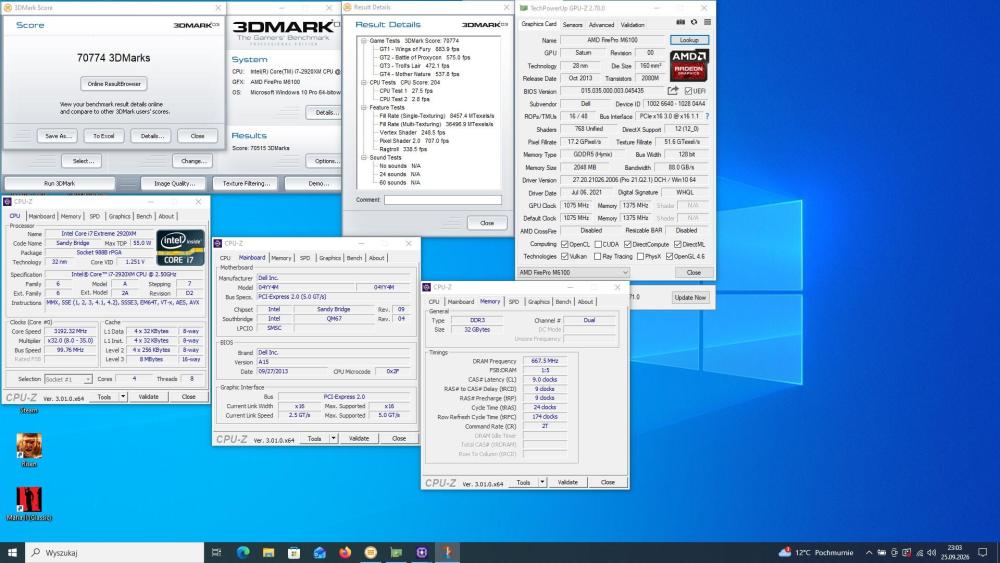Show hidden system tray icons chevron
Image resolution: width=1000 pixels, height=563 pixels.
tap(869, 552)
